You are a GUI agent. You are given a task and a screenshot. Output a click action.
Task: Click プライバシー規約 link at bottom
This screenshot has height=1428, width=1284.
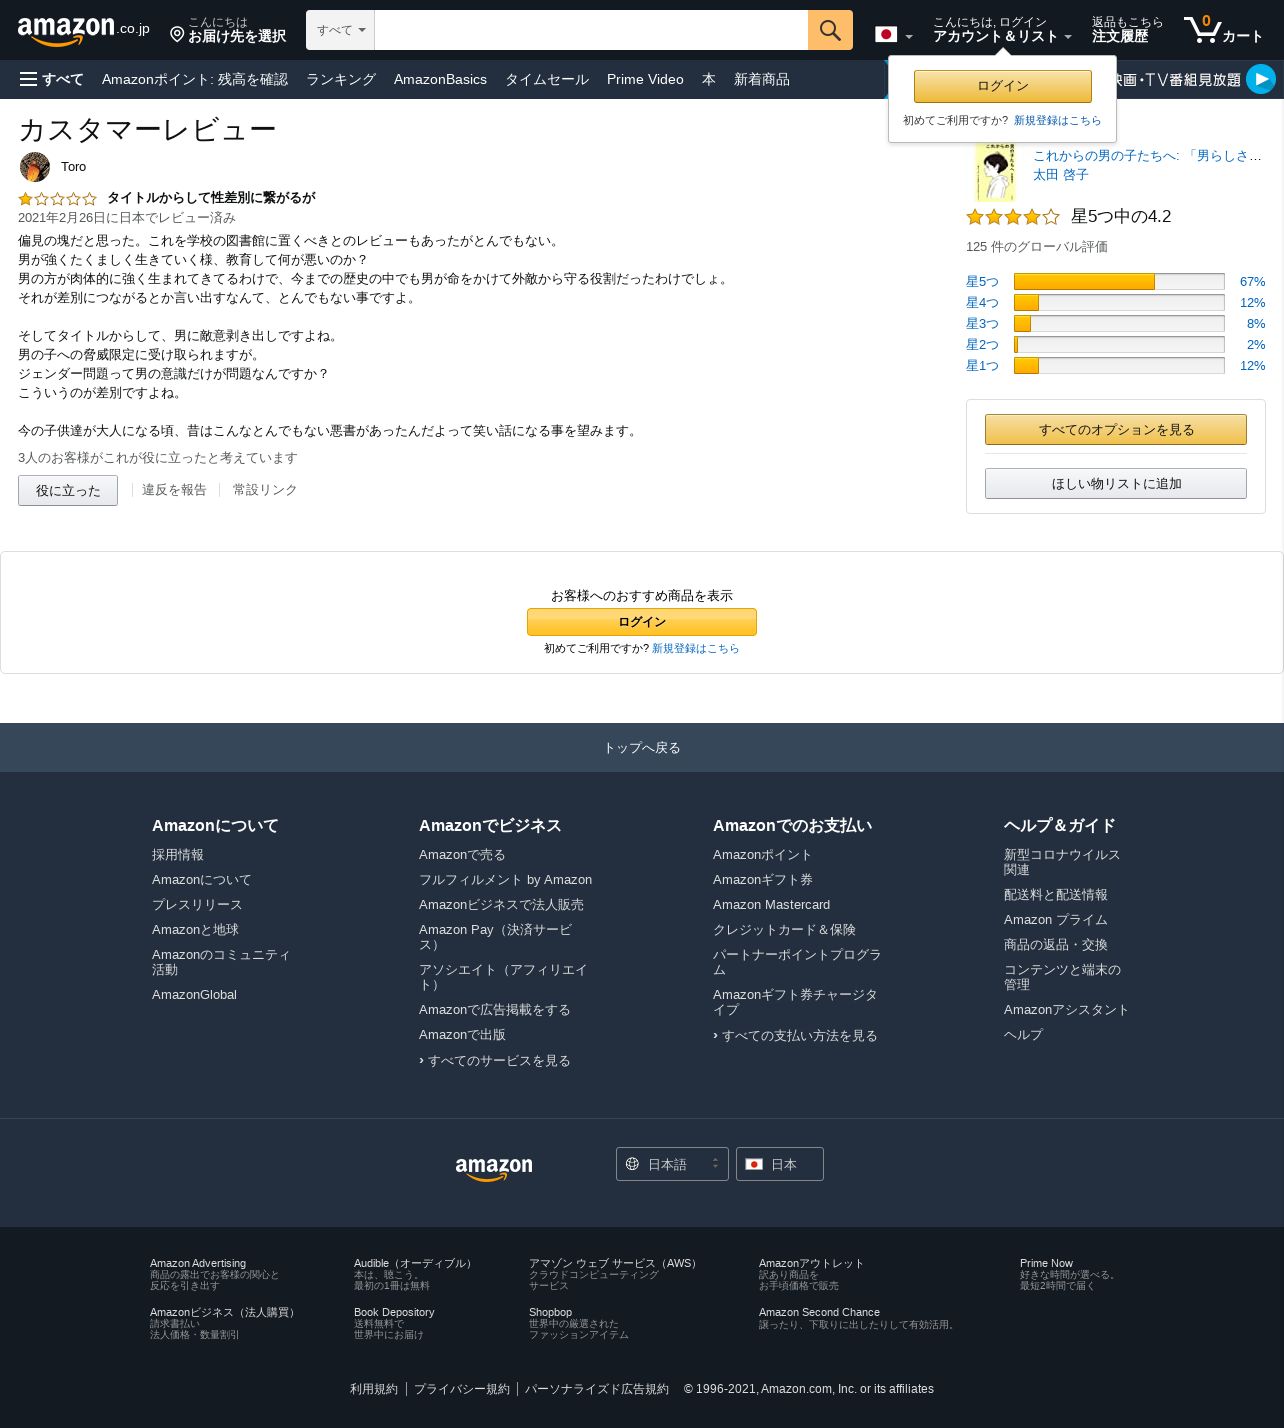462,1389
